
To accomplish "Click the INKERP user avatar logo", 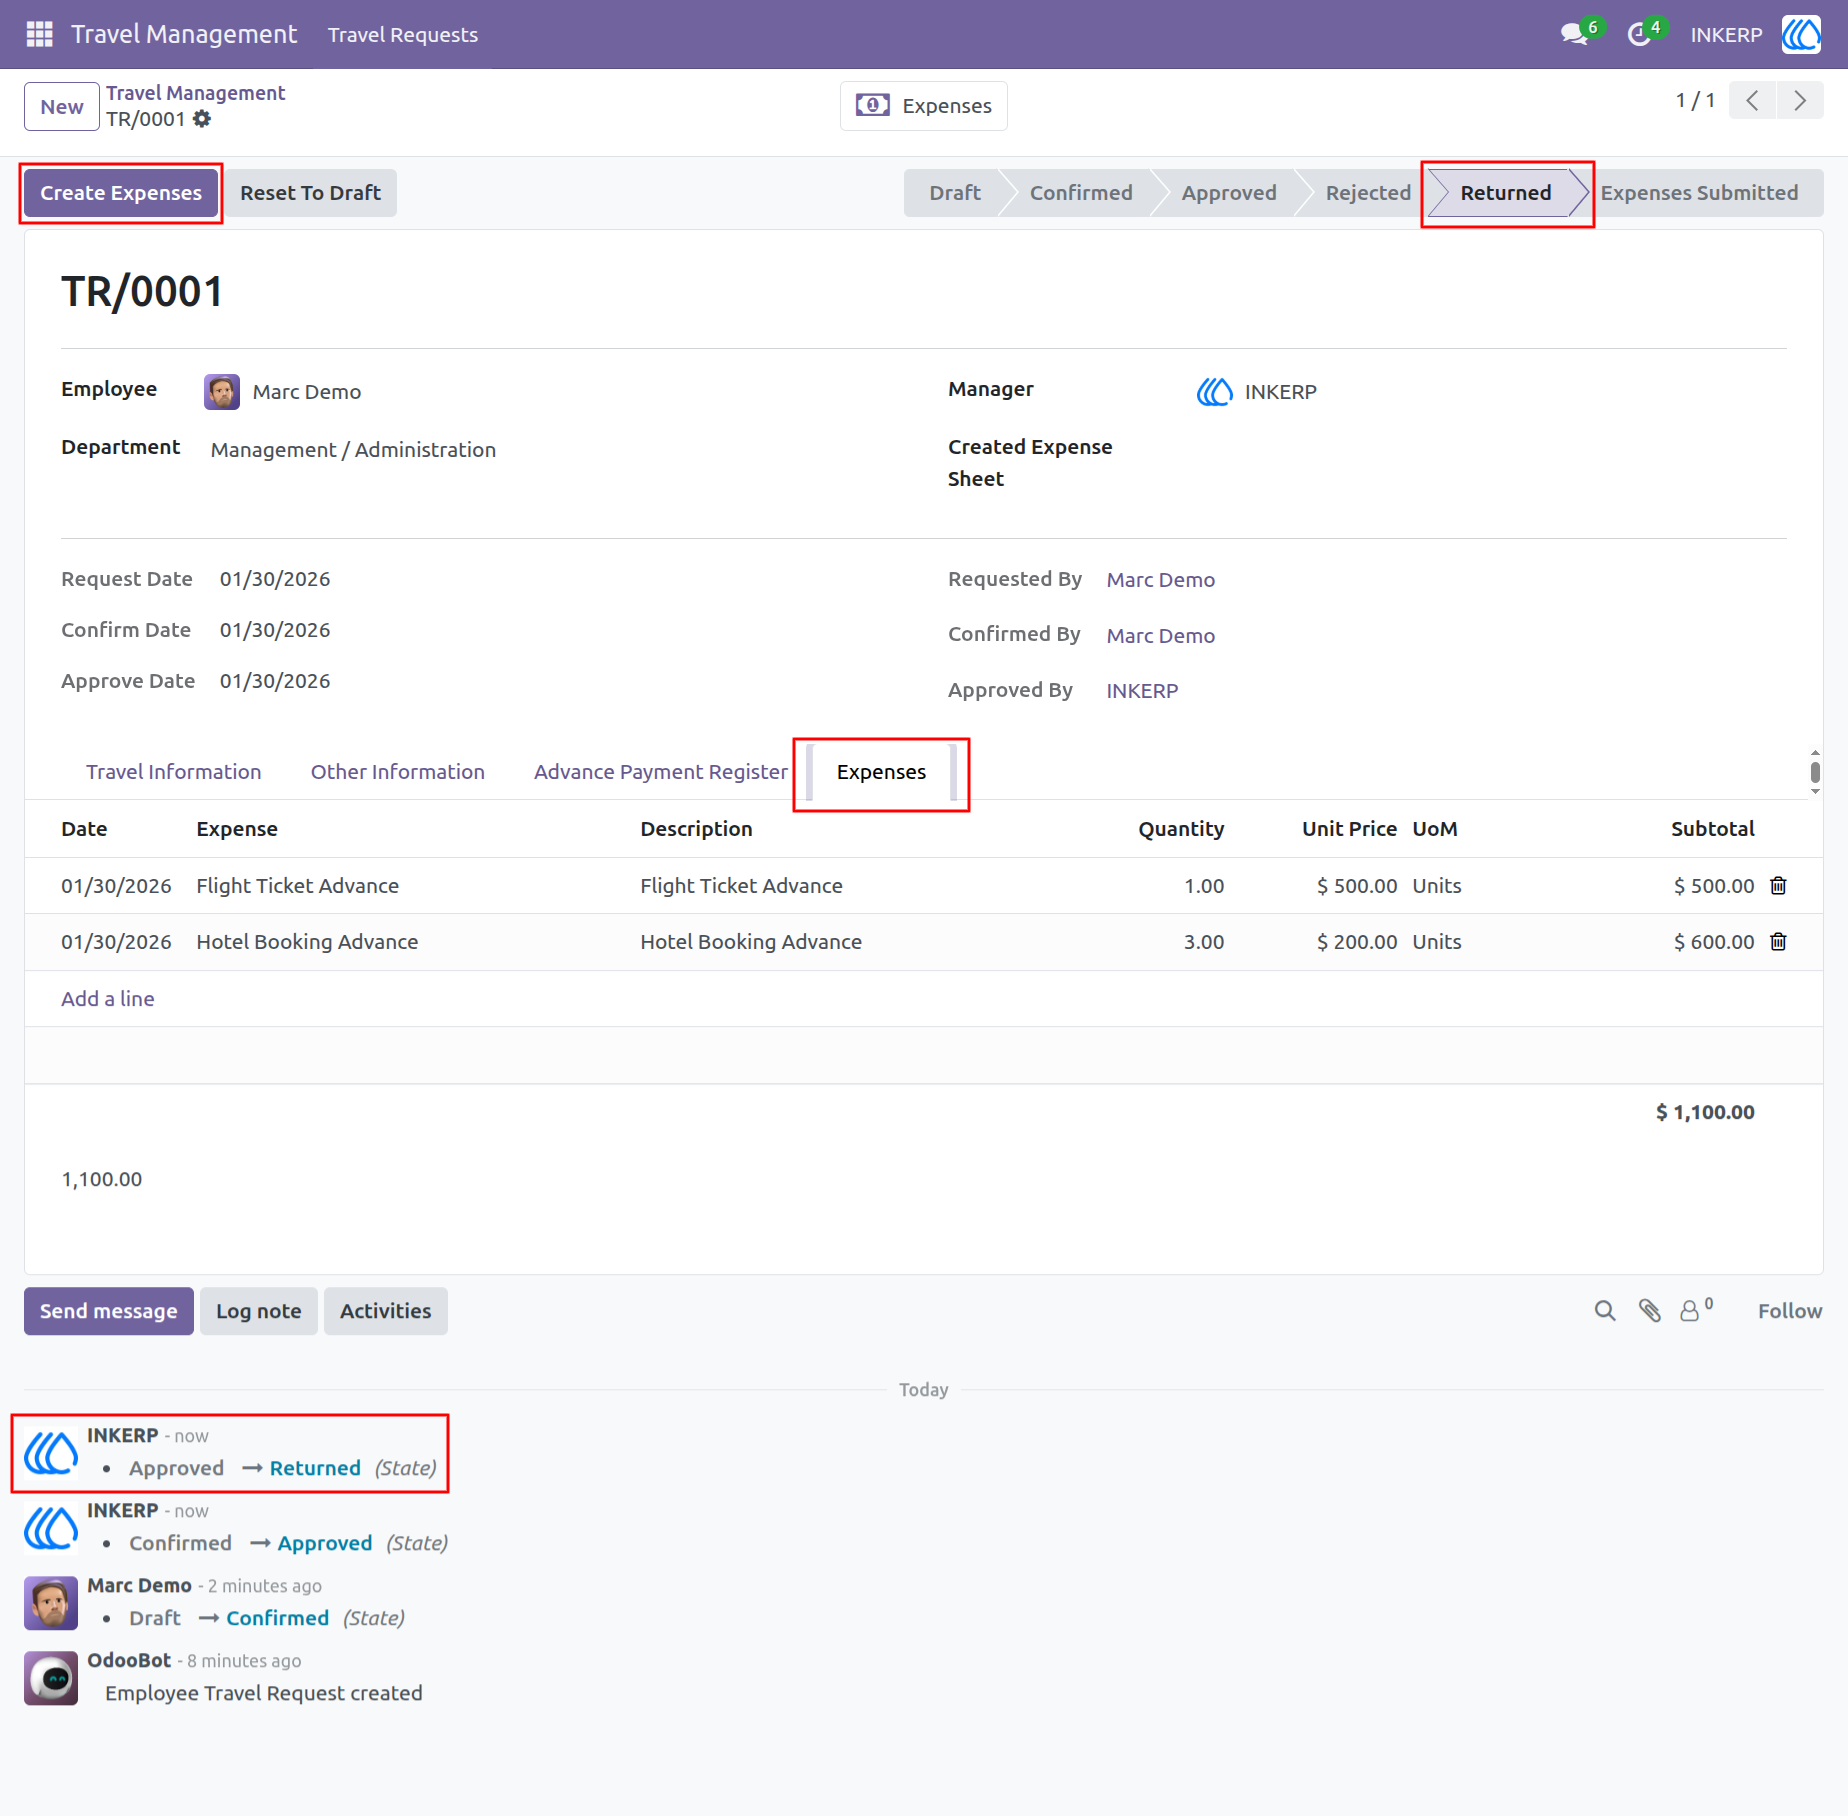I will coord(1801,34).
